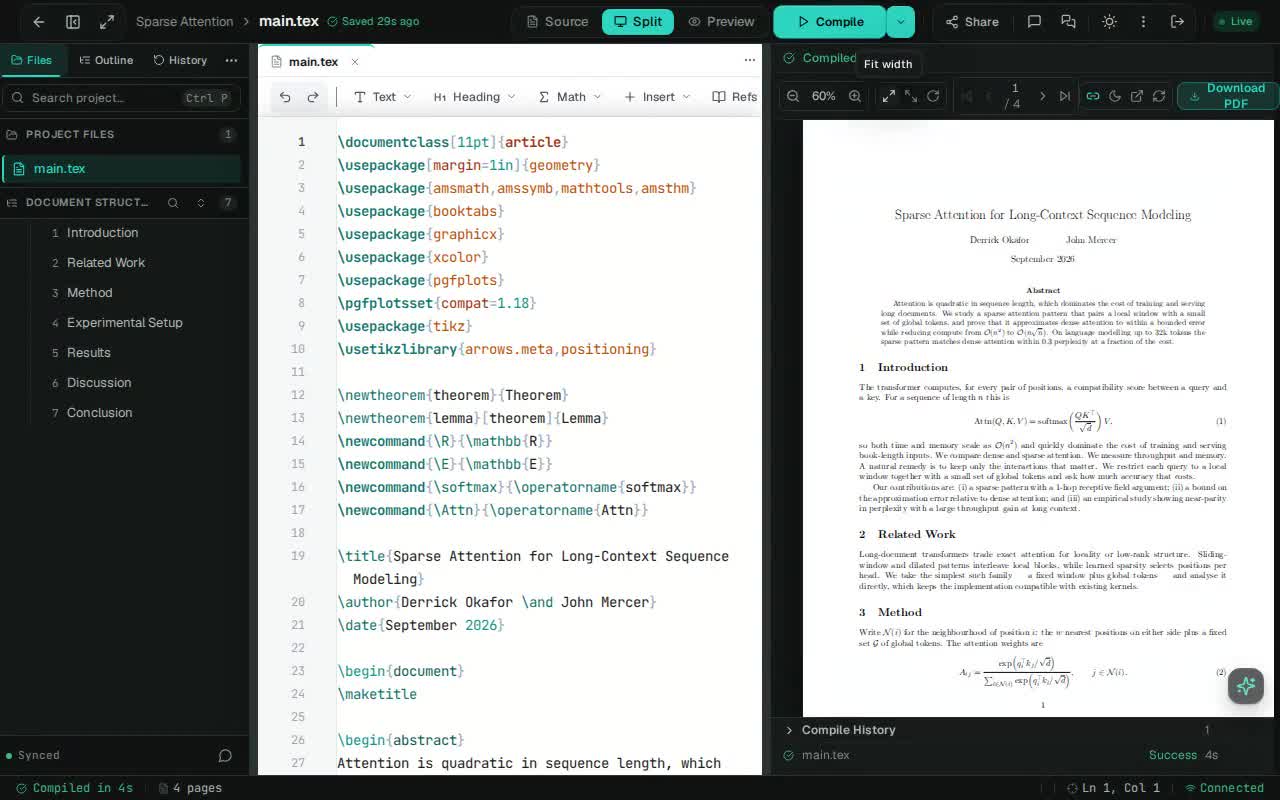This screenshot has width=1280, height=800.
Task: Switch to the Outline tab
Action: point(106,60)
